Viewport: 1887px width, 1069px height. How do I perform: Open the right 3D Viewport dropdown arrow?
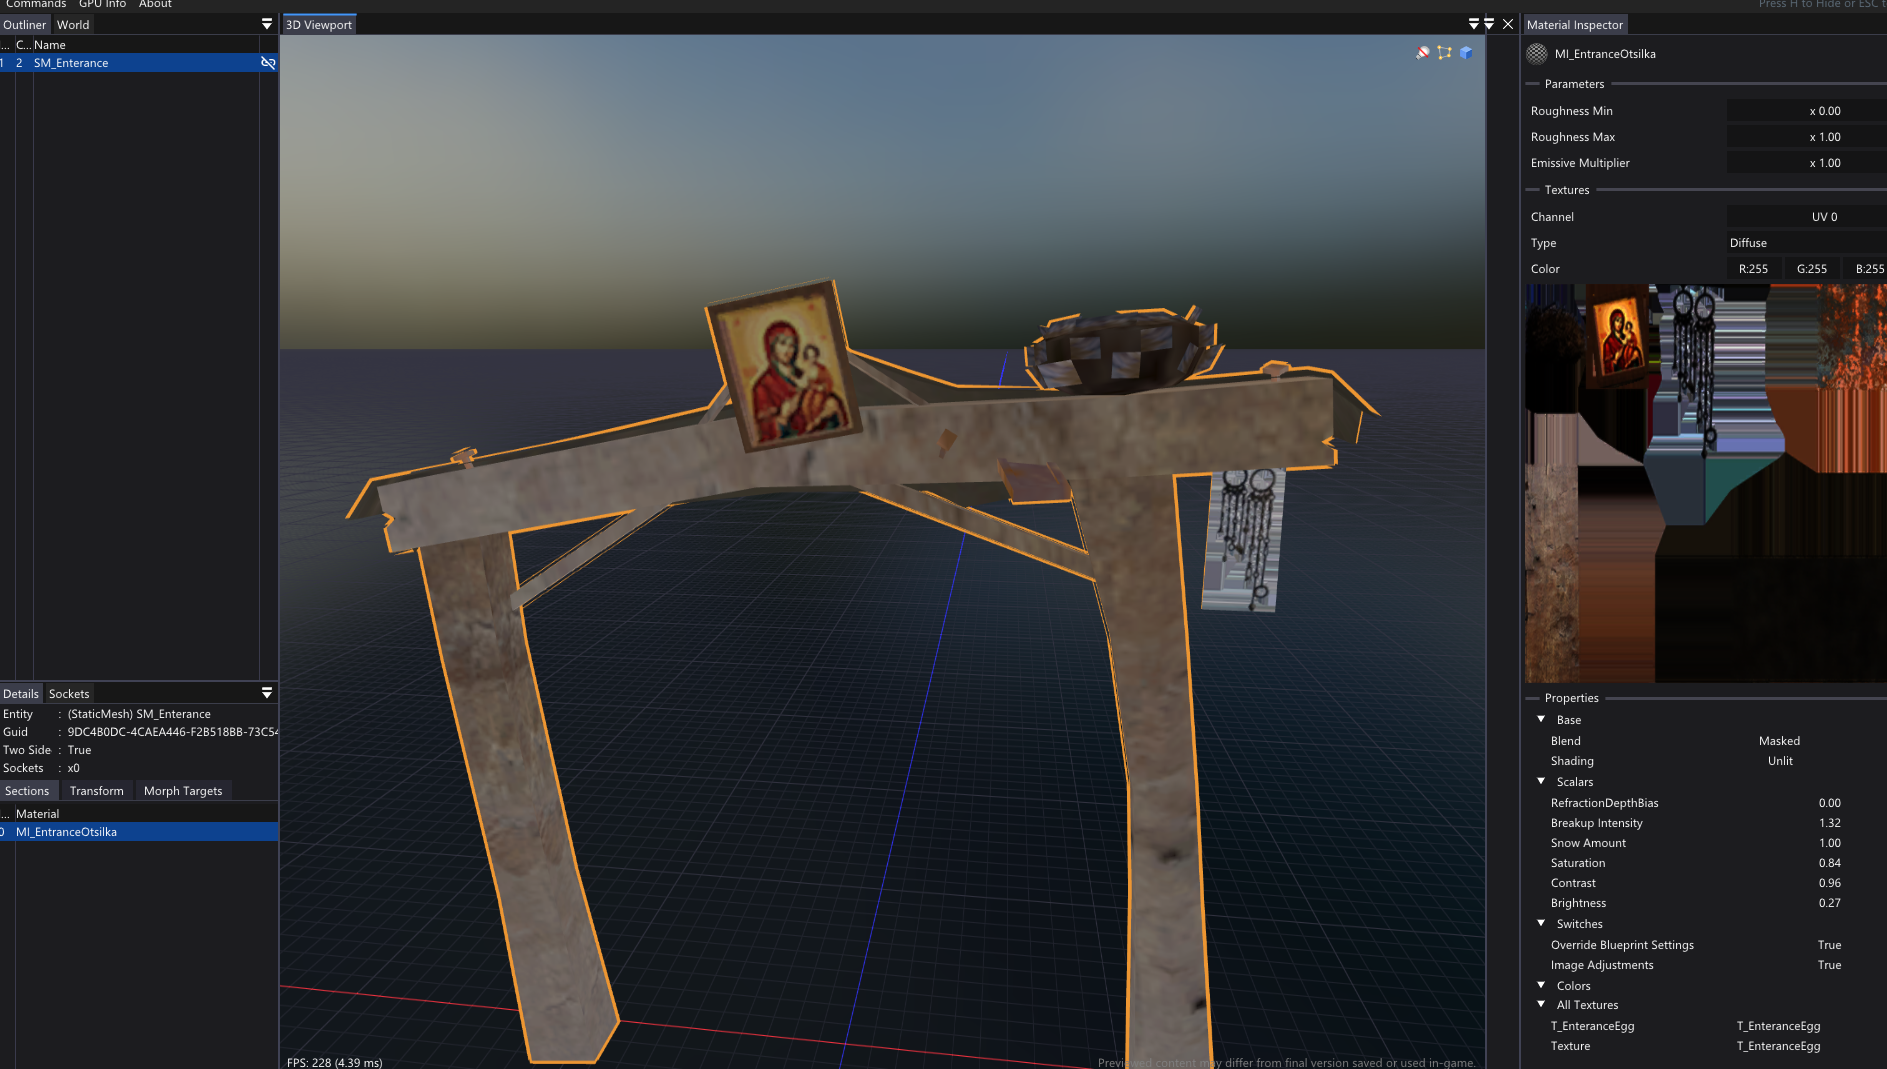click(x=1489, y=24)
